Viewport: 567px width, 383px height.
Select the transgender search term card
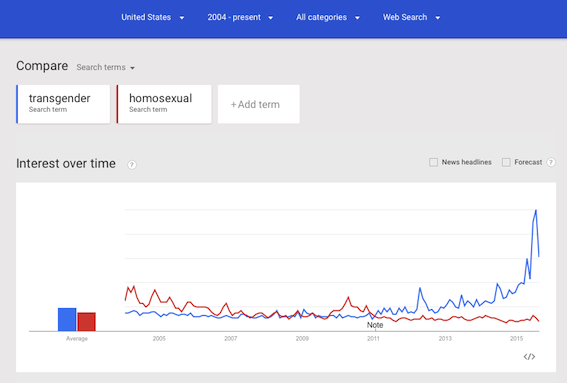[x=63, y=104]
